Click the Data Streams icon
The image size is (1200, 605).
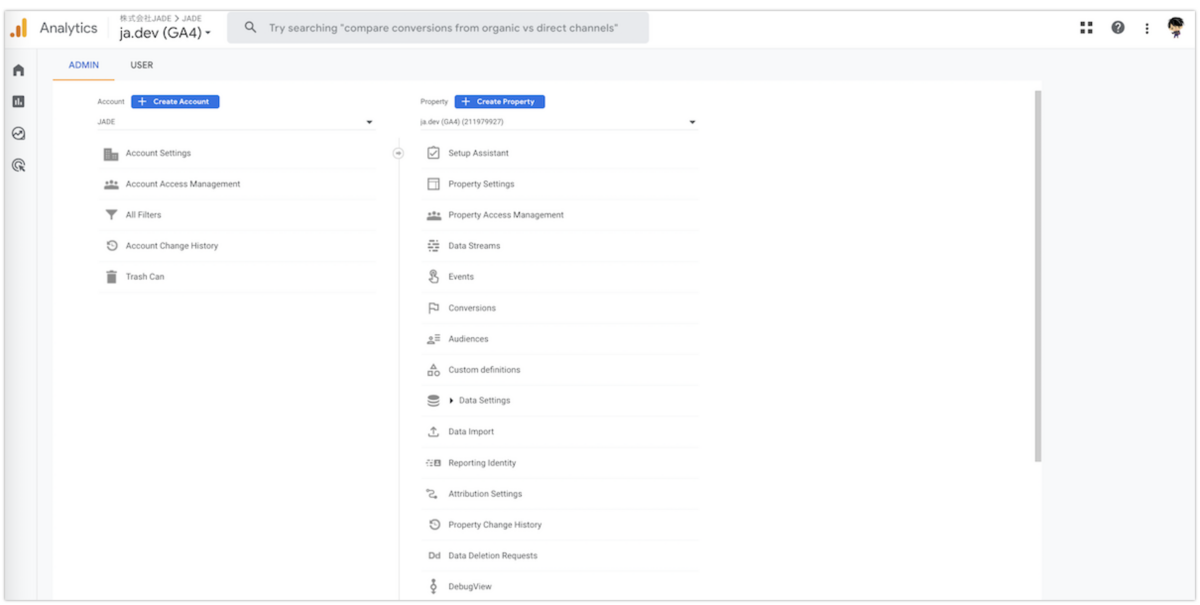pyautogui.click(x=433, y=246)
